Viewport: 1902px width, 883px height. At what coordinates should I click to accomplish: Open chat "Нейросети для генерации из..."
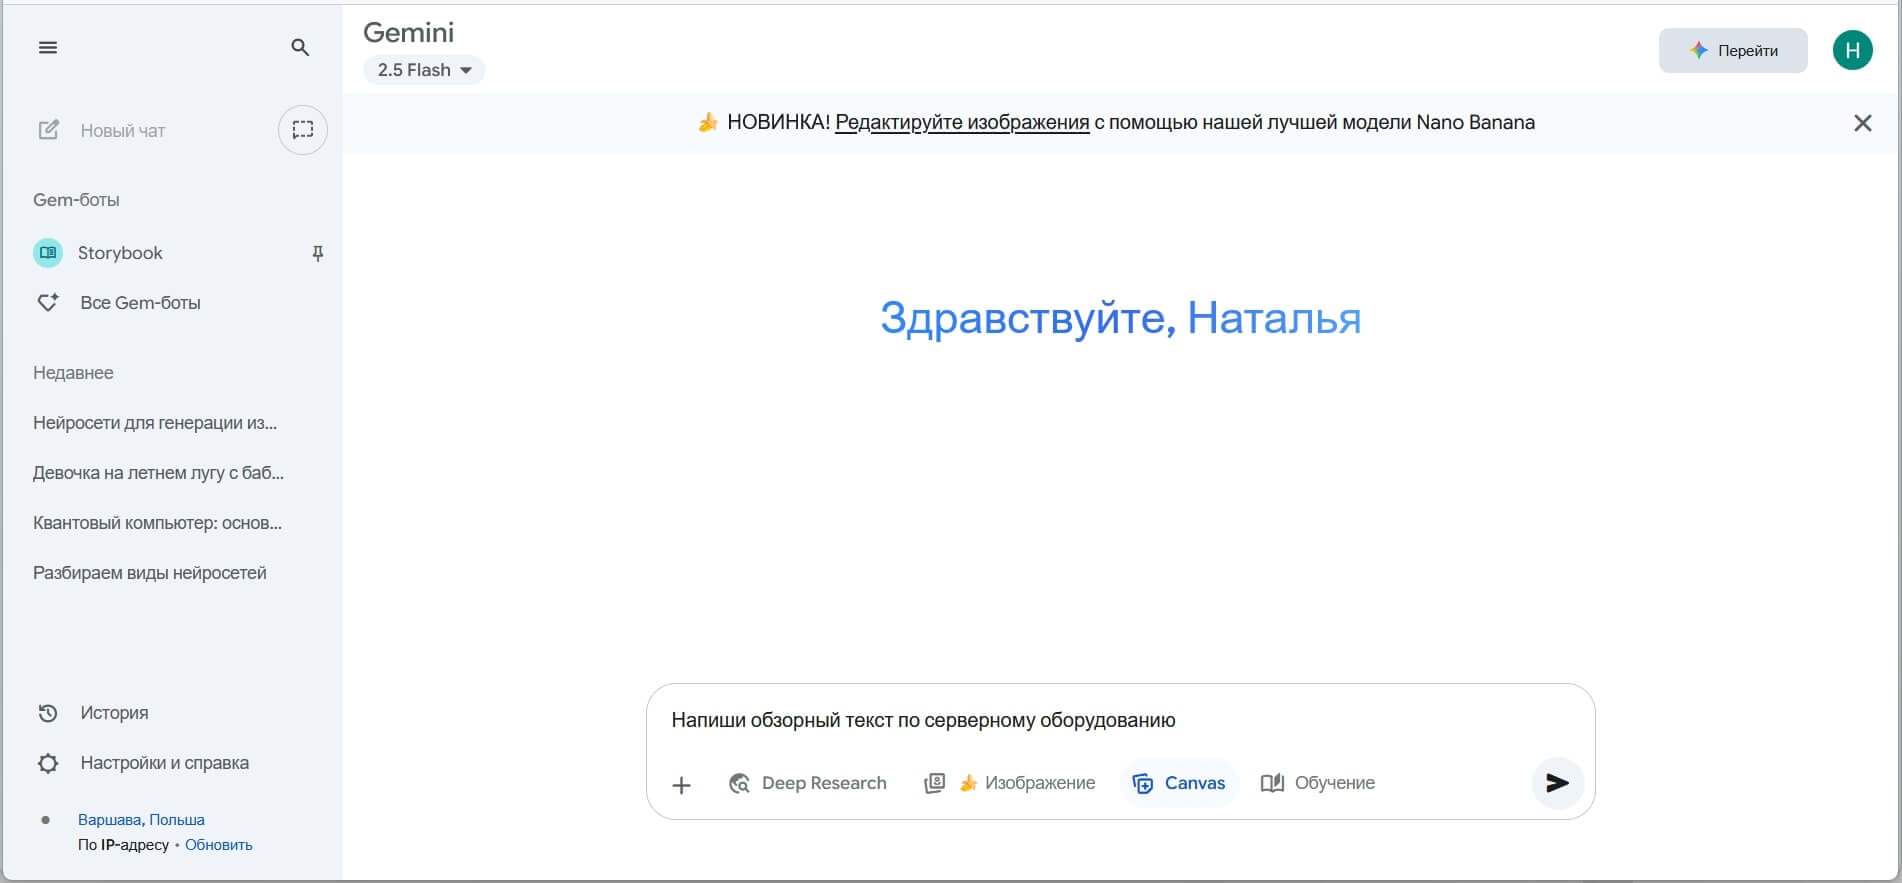pyautogui.click(x=155, y=423)
